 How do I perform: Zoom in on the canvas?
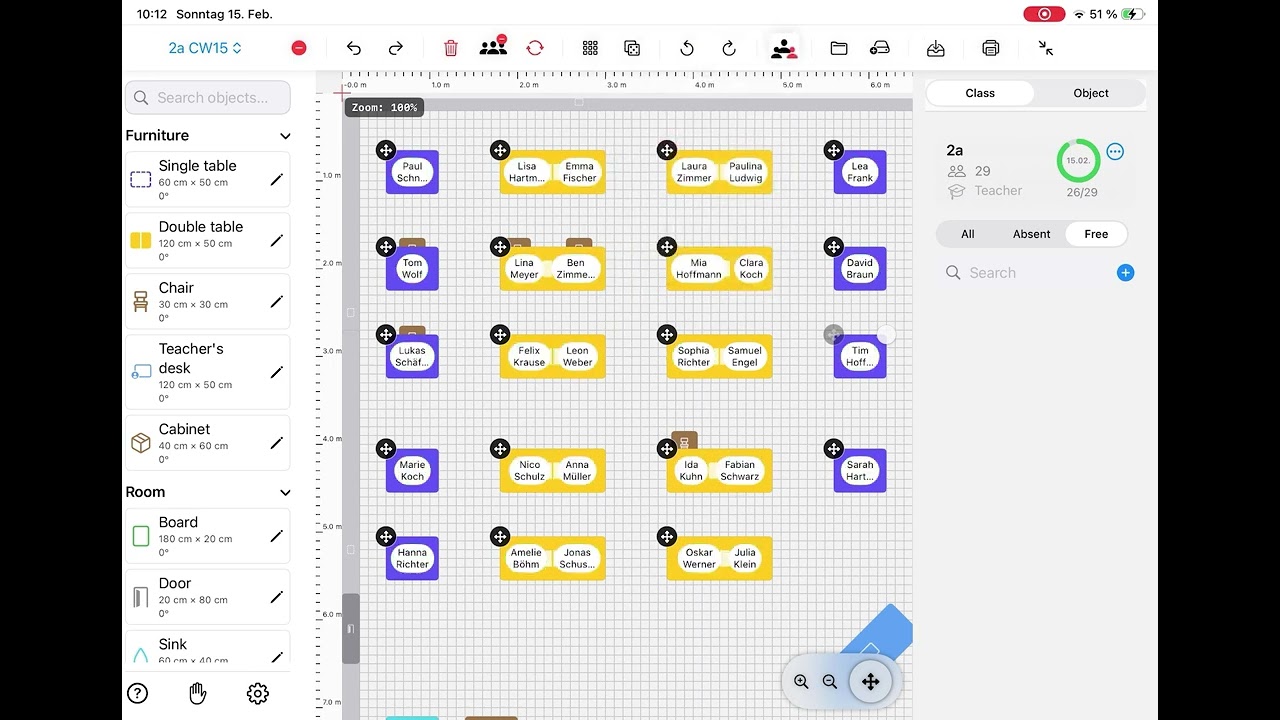[801, 682]
